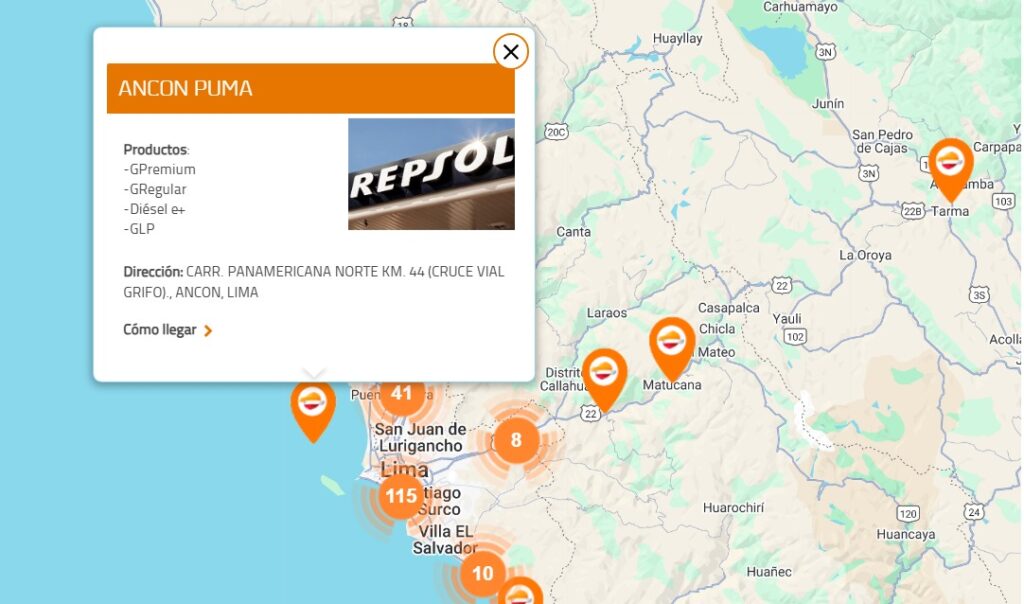Select the Repsol marker near Distrito Callahuanca
The width and height of the screenshot is (1024, 604).
(604, 380)
